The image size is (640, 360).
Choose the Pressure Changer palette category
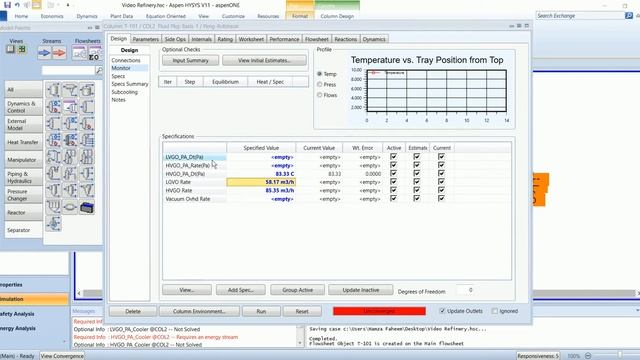[x=23, y=195]
